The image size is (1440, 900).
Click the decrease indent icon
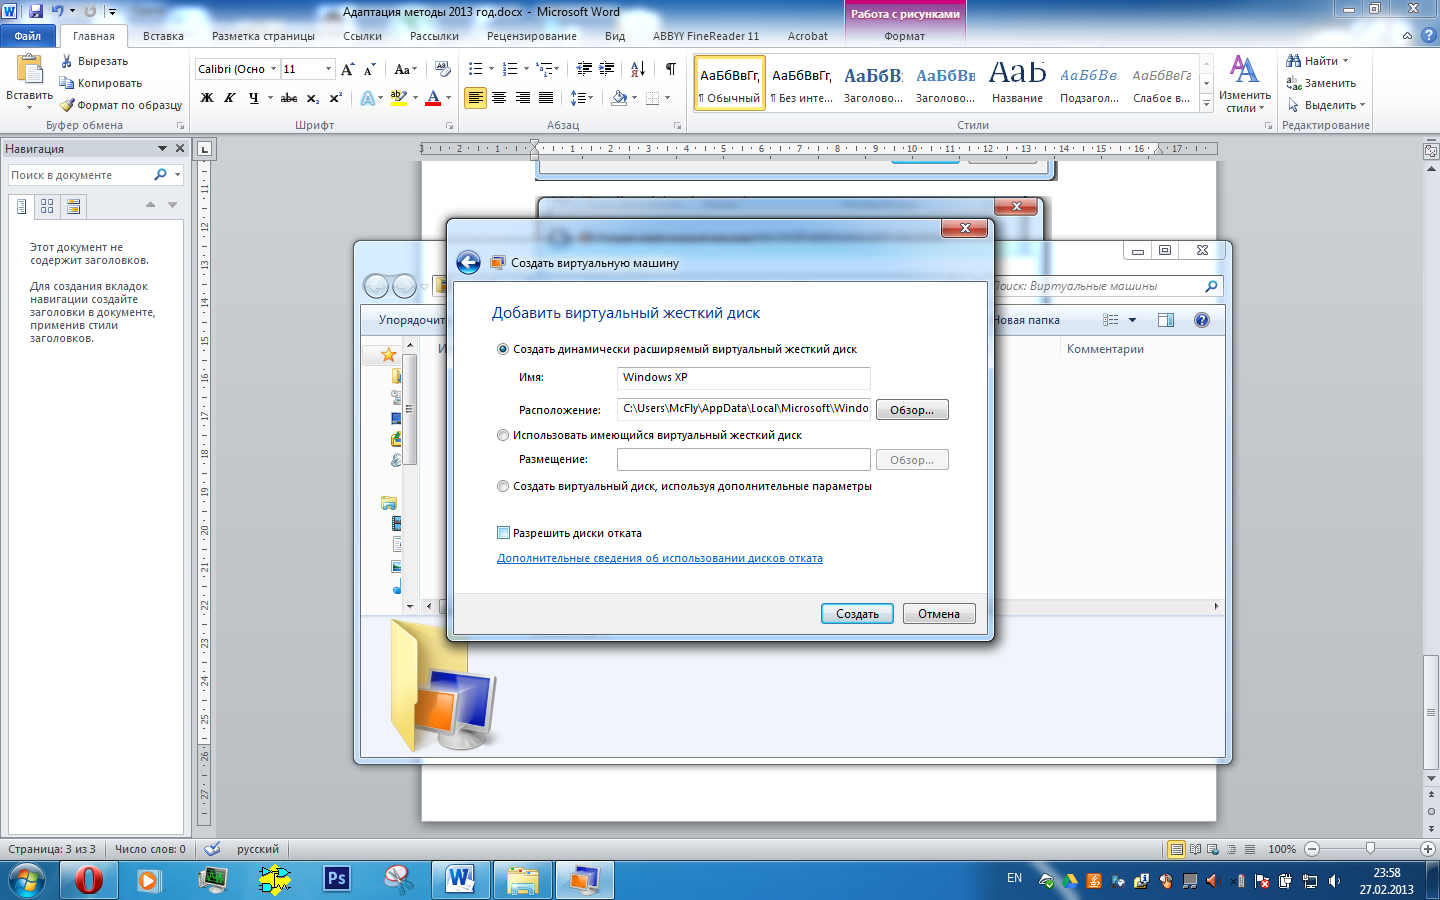(x=584, y=69)
